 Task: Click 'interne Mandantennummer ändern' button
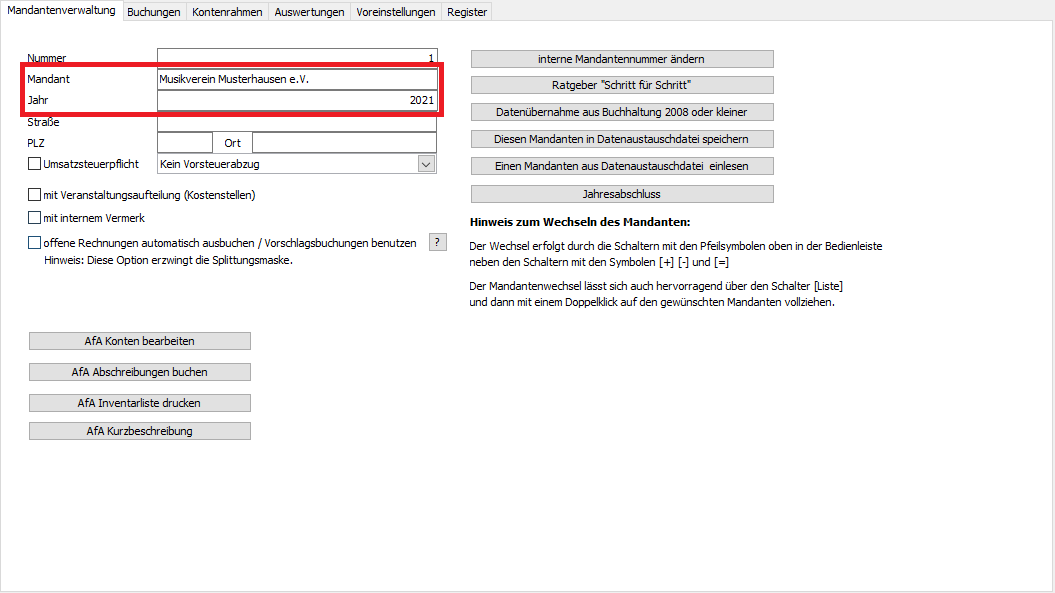click(x=621, y=59)
